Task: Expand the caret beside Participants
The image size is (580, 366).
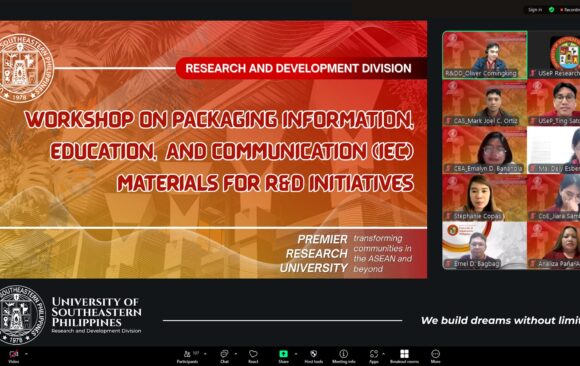Action: [x=205, y=354]
